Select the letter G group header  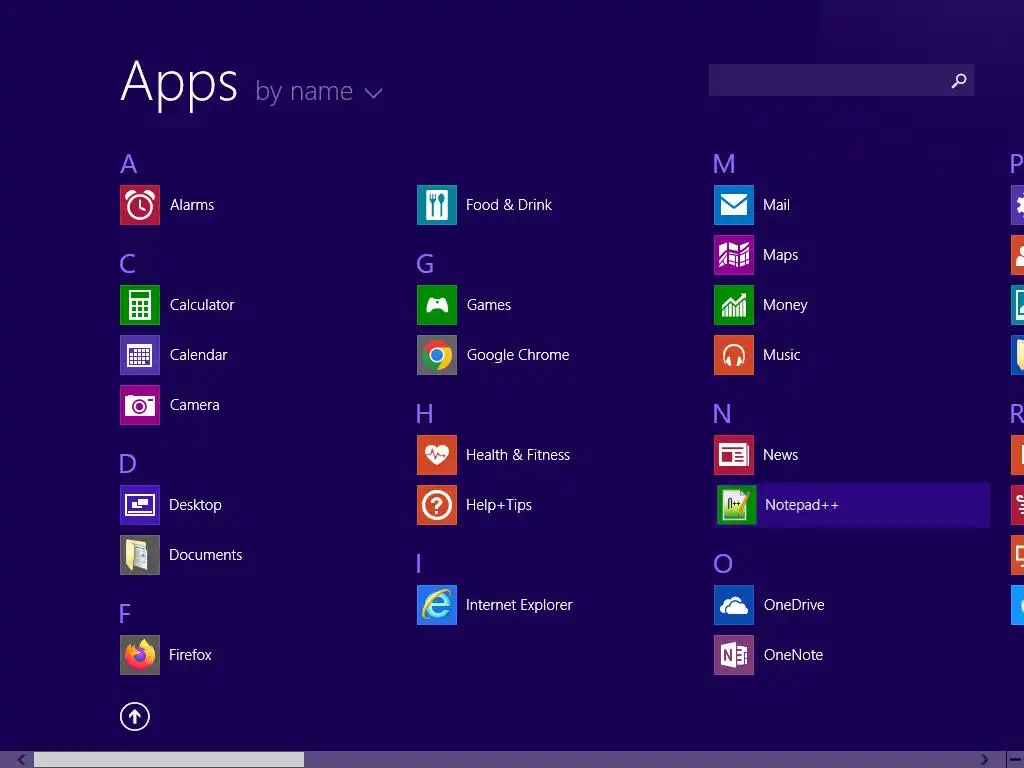click(x=425, y=264)
